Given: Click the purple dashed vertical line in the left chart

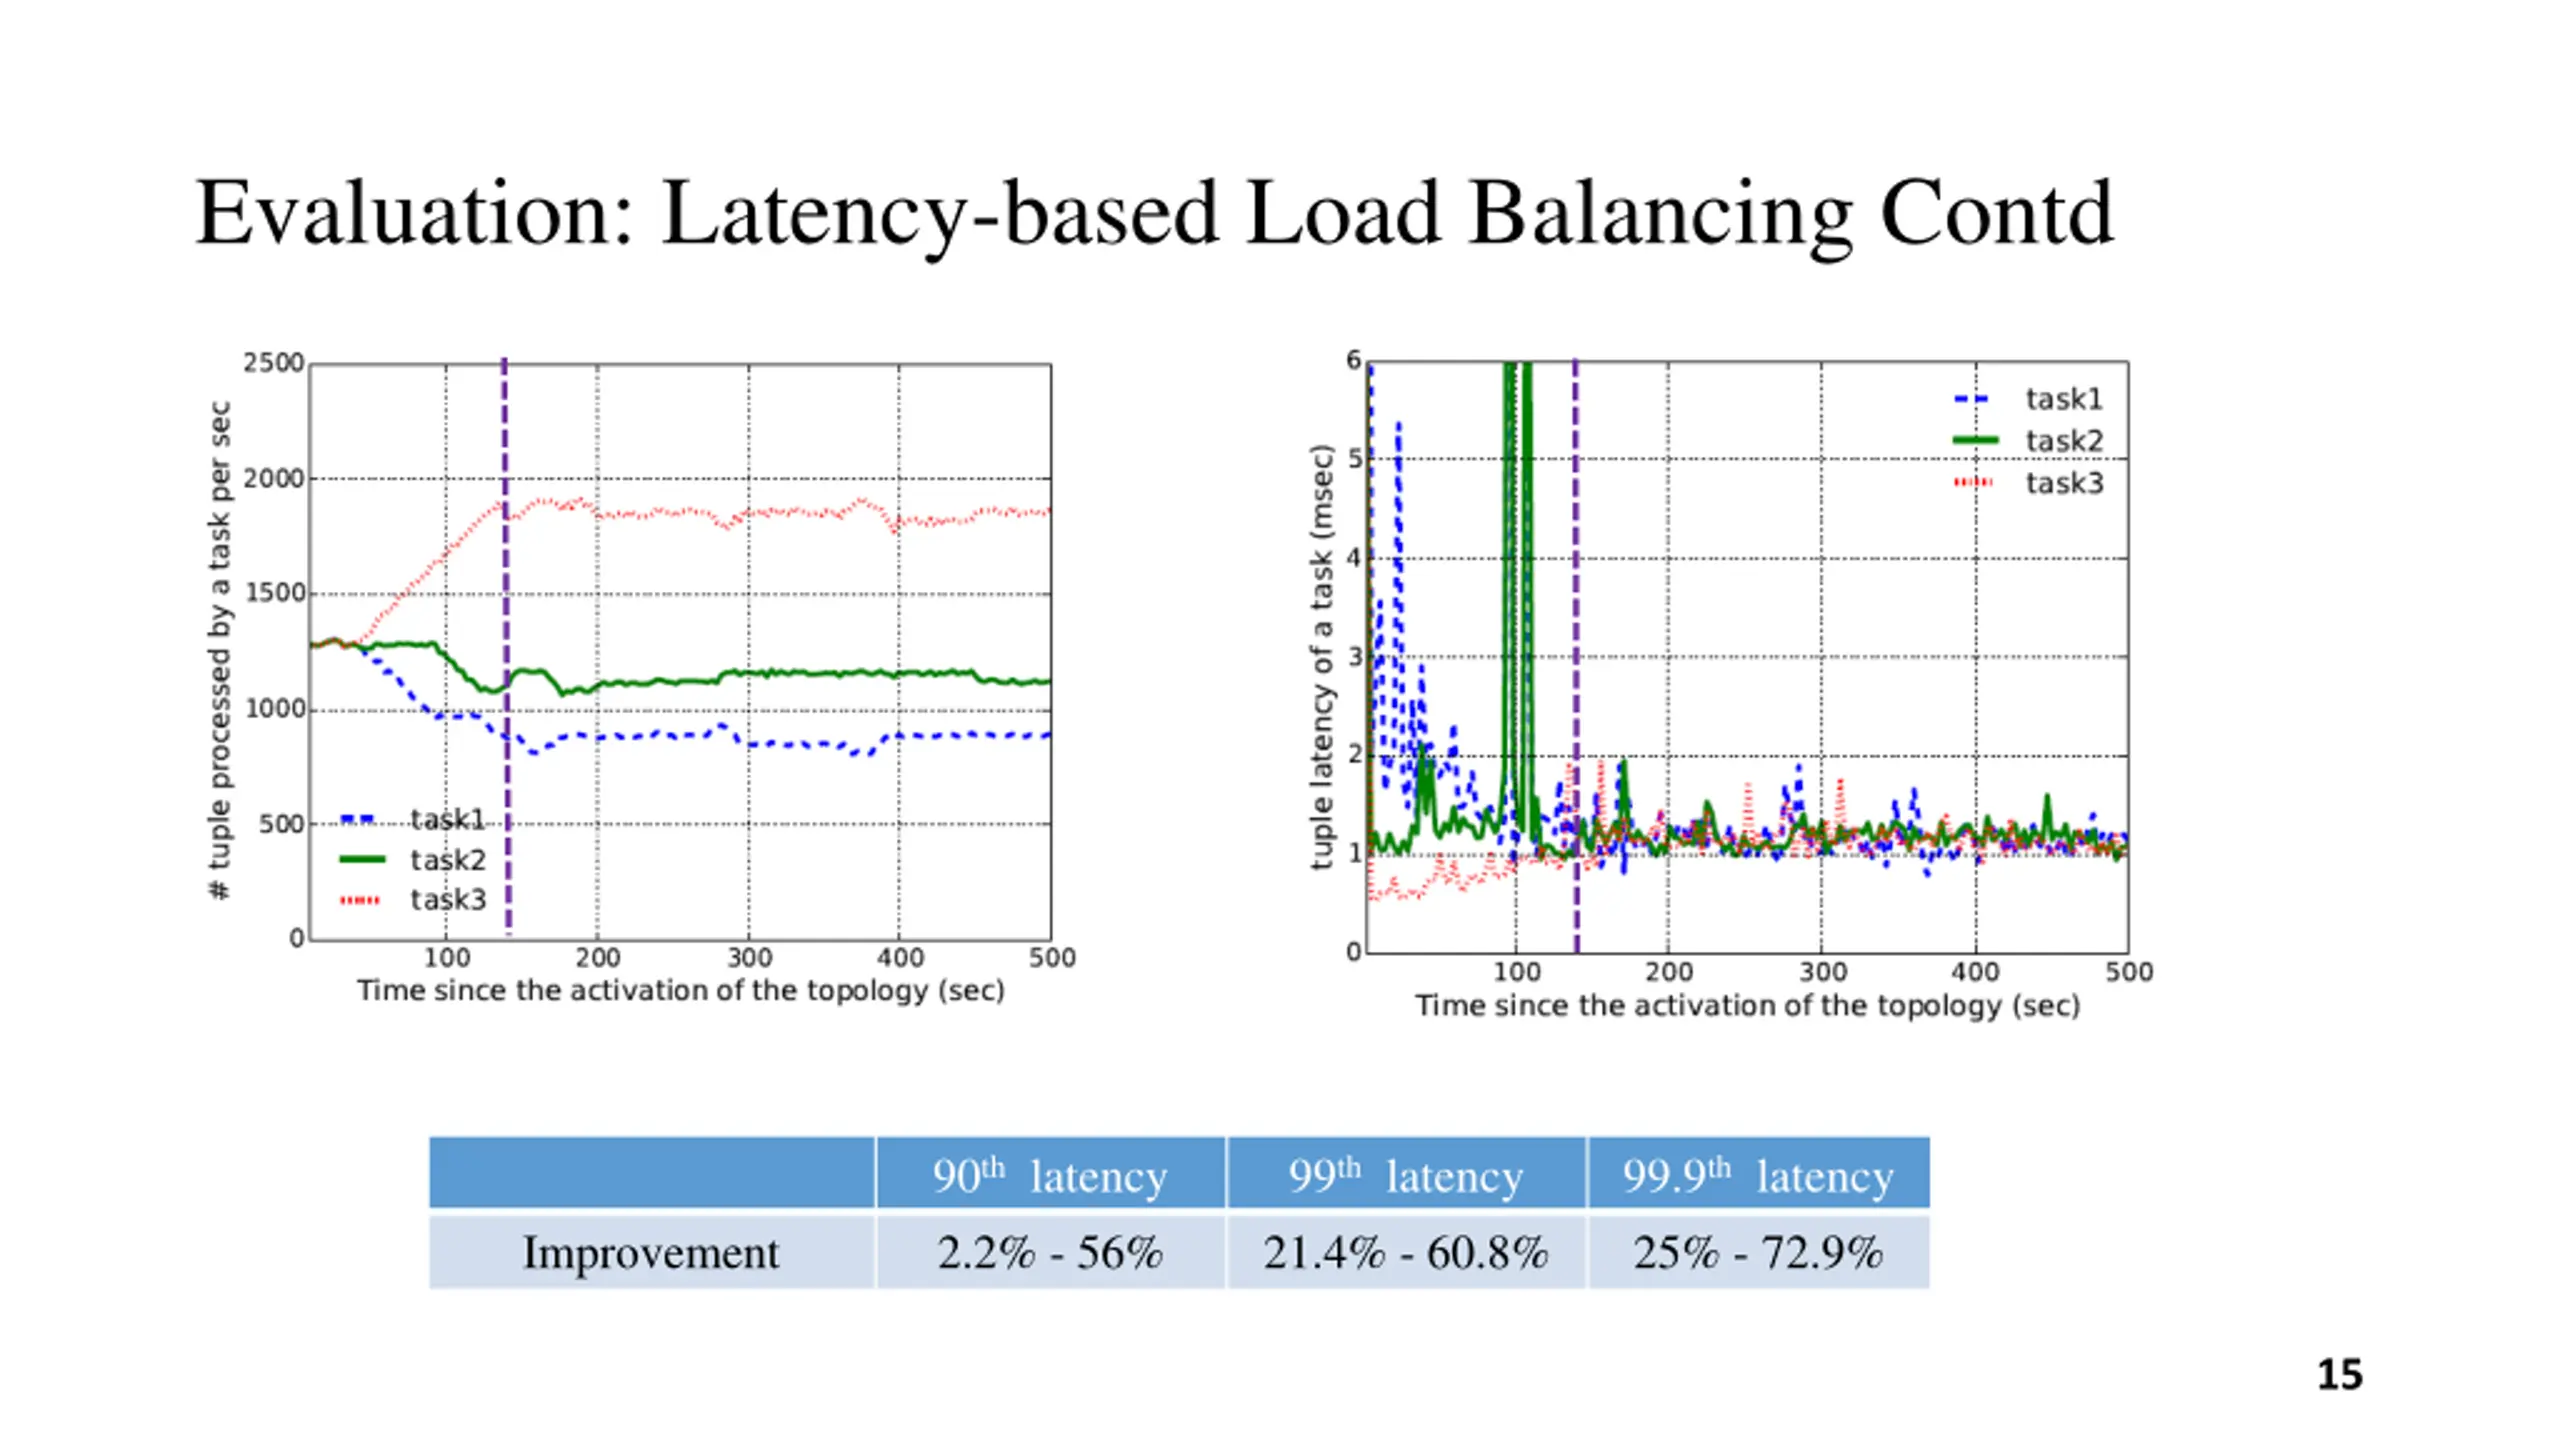Looking at the screenshot, I should (506, 646).
